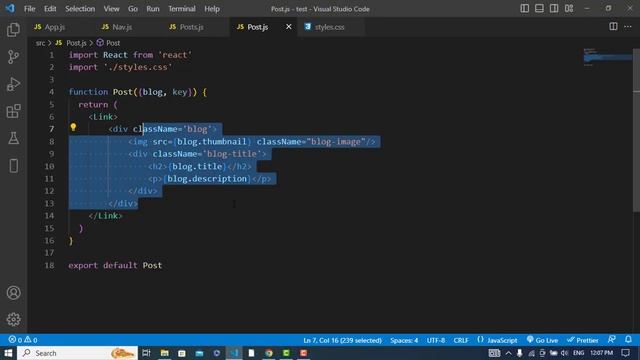The width and height of the screenshot is (640, 360).
Task: Open the Extensions view
Action: coord(13,111)
